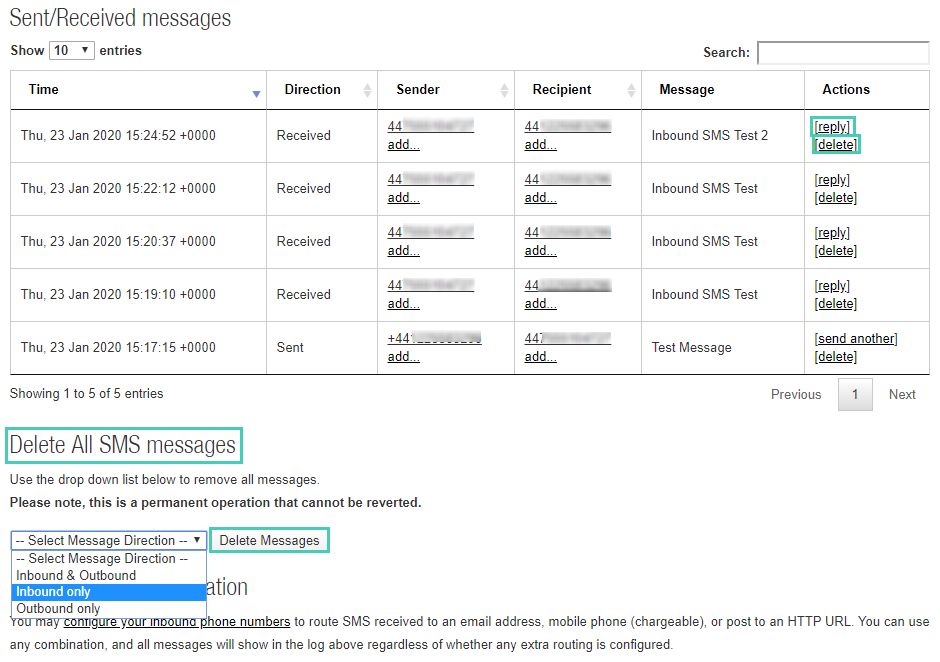Click the Previous pagination control
The image size is (940, 662).
796,394
